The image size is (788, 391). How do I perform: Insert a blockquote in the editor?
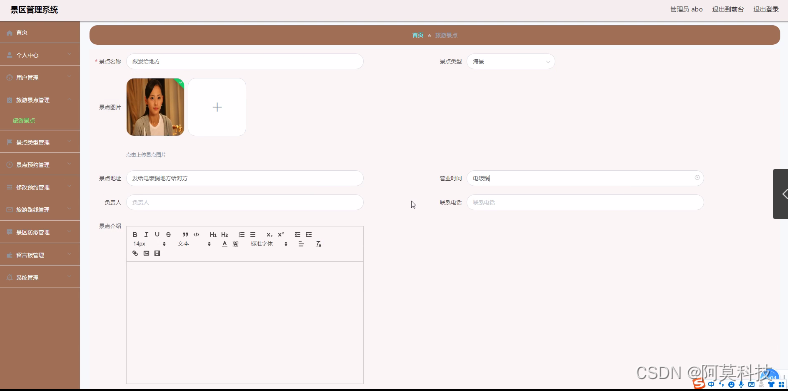tap(185, 235)
